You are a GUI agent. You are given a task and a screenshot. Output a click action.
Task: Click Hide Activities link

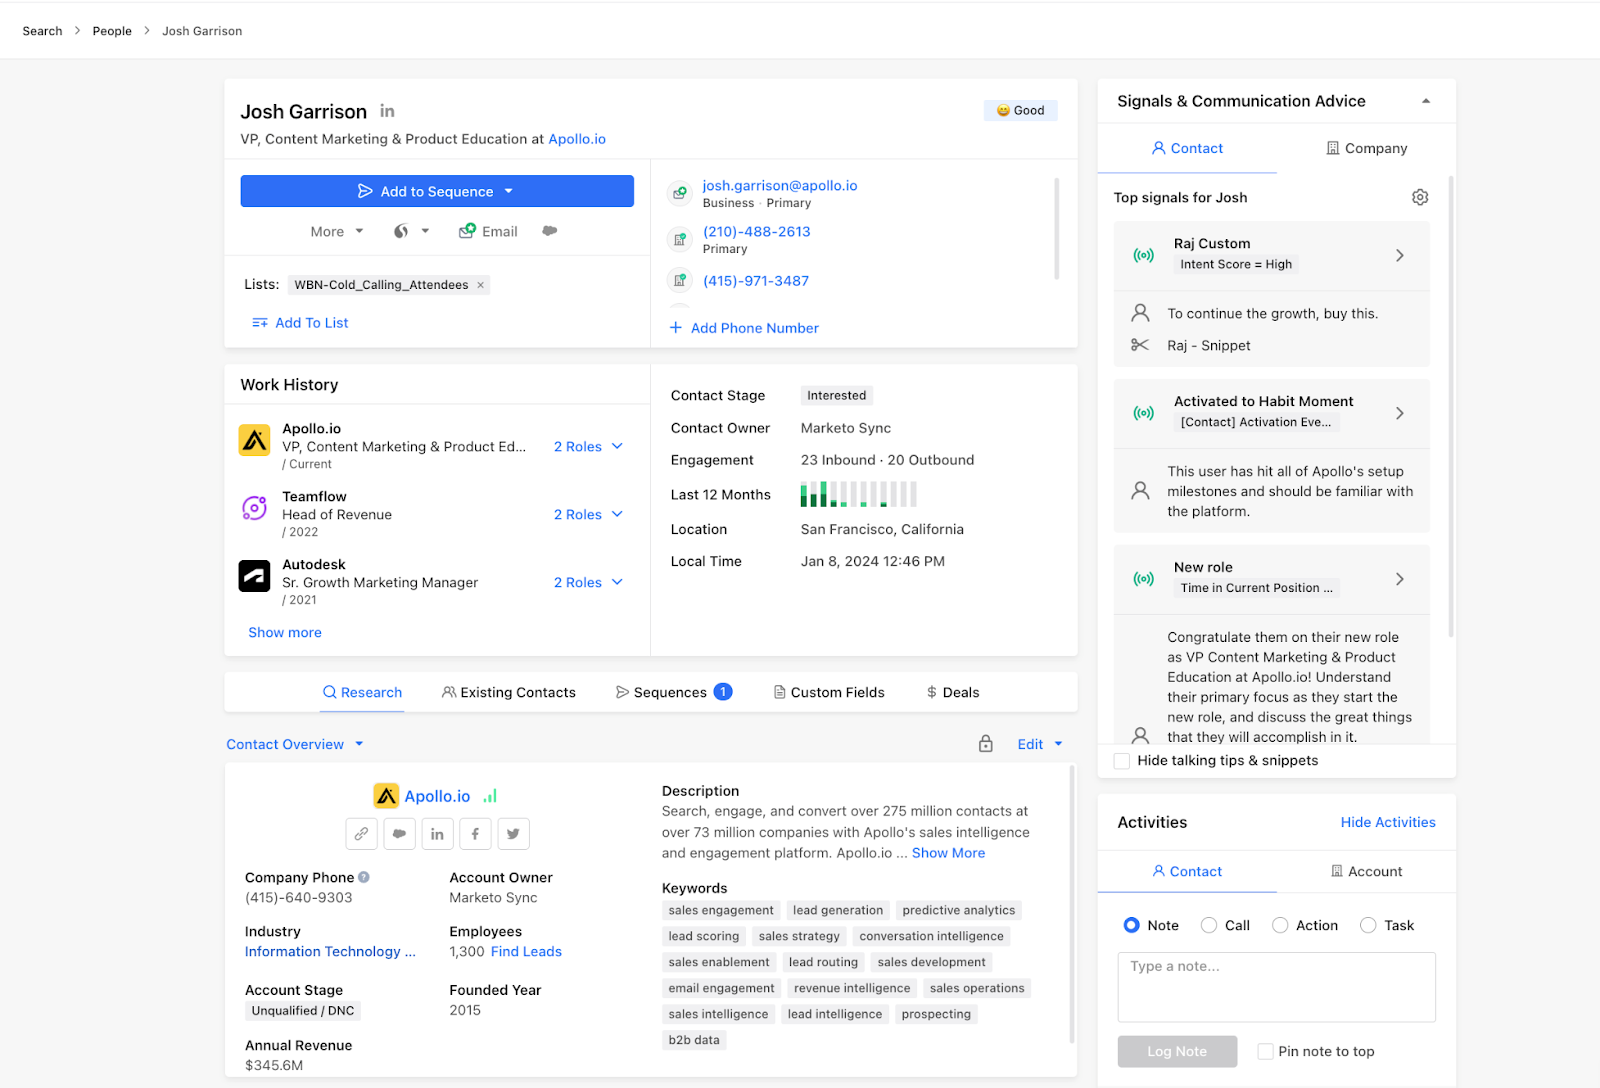[1388, 822]
